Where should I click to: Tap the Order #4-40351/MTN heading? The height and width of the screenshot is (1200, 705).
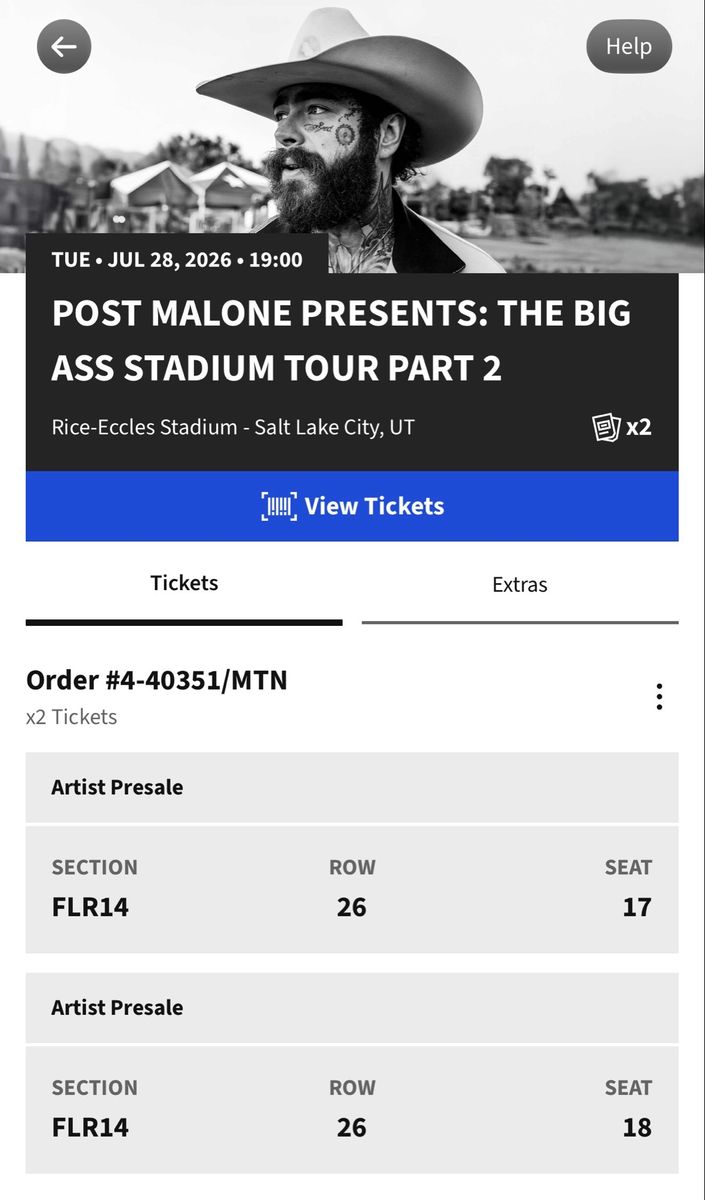[x=157, y=680]
